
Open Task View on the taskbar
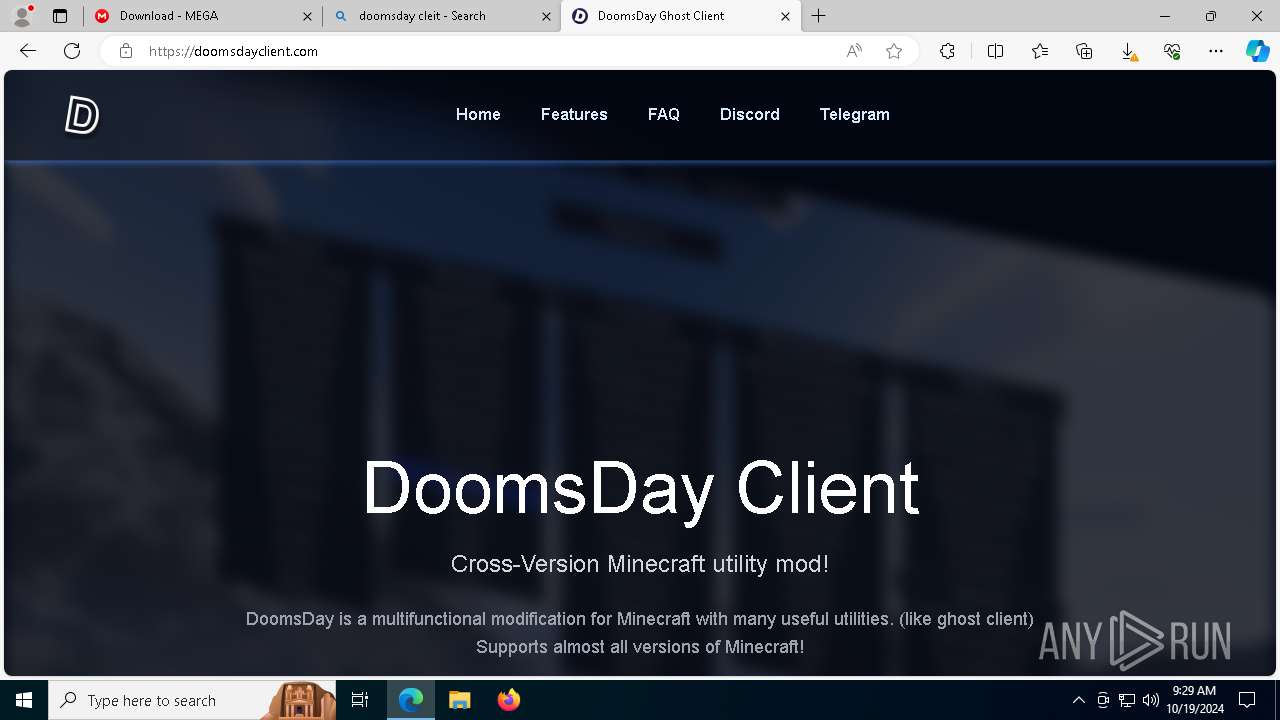pos(360,700)
